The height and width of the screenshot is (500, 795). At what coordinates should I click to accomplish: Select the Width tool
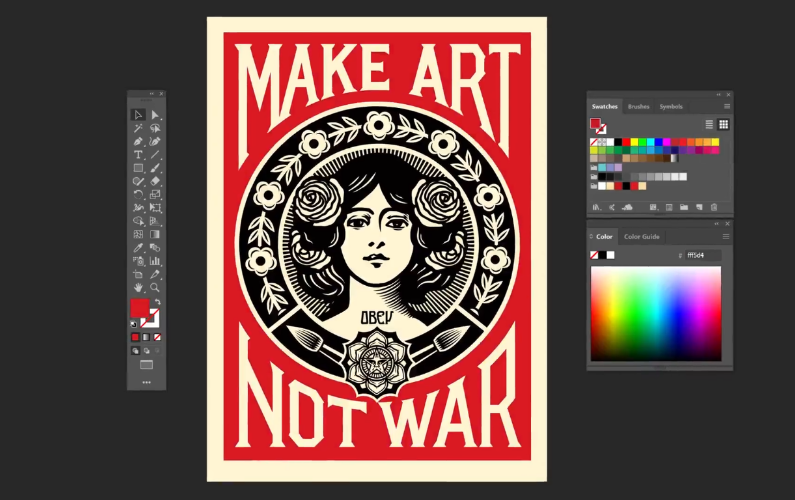tap(138, 207)
